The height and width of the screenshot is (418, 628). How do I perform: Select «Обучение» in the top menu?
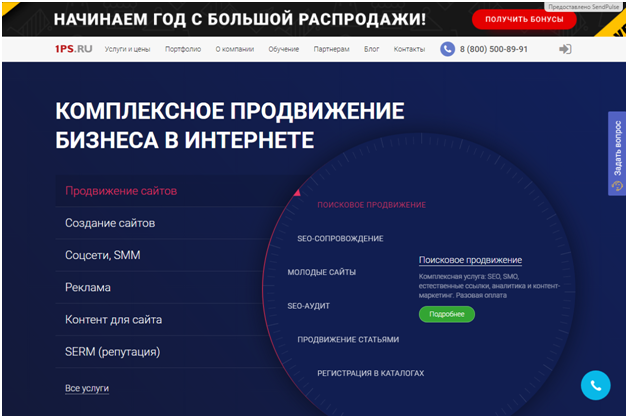(x=284, y=49)
